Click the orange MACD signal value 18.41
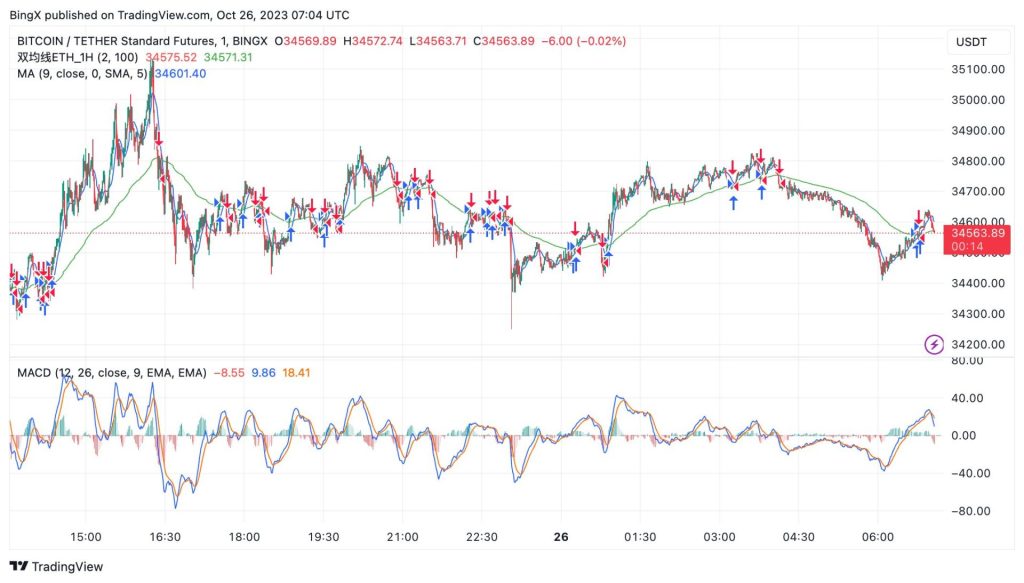The height and width of the screenshot is (583, 1024). pyautogui.click(x=296, y=373)
